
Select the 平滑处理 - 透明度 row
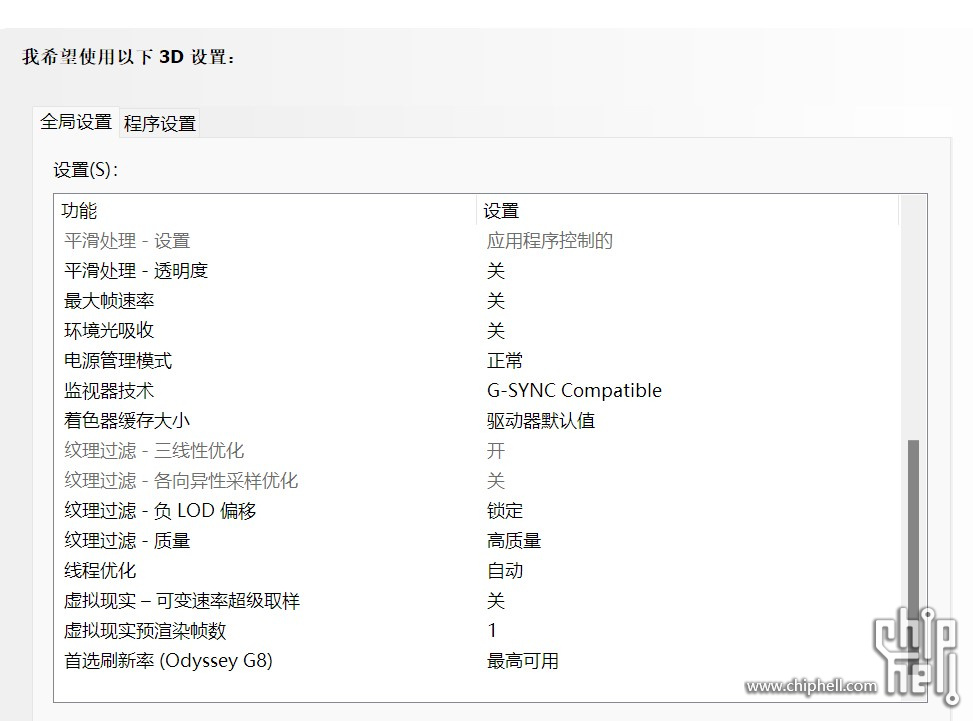(476, 271)
